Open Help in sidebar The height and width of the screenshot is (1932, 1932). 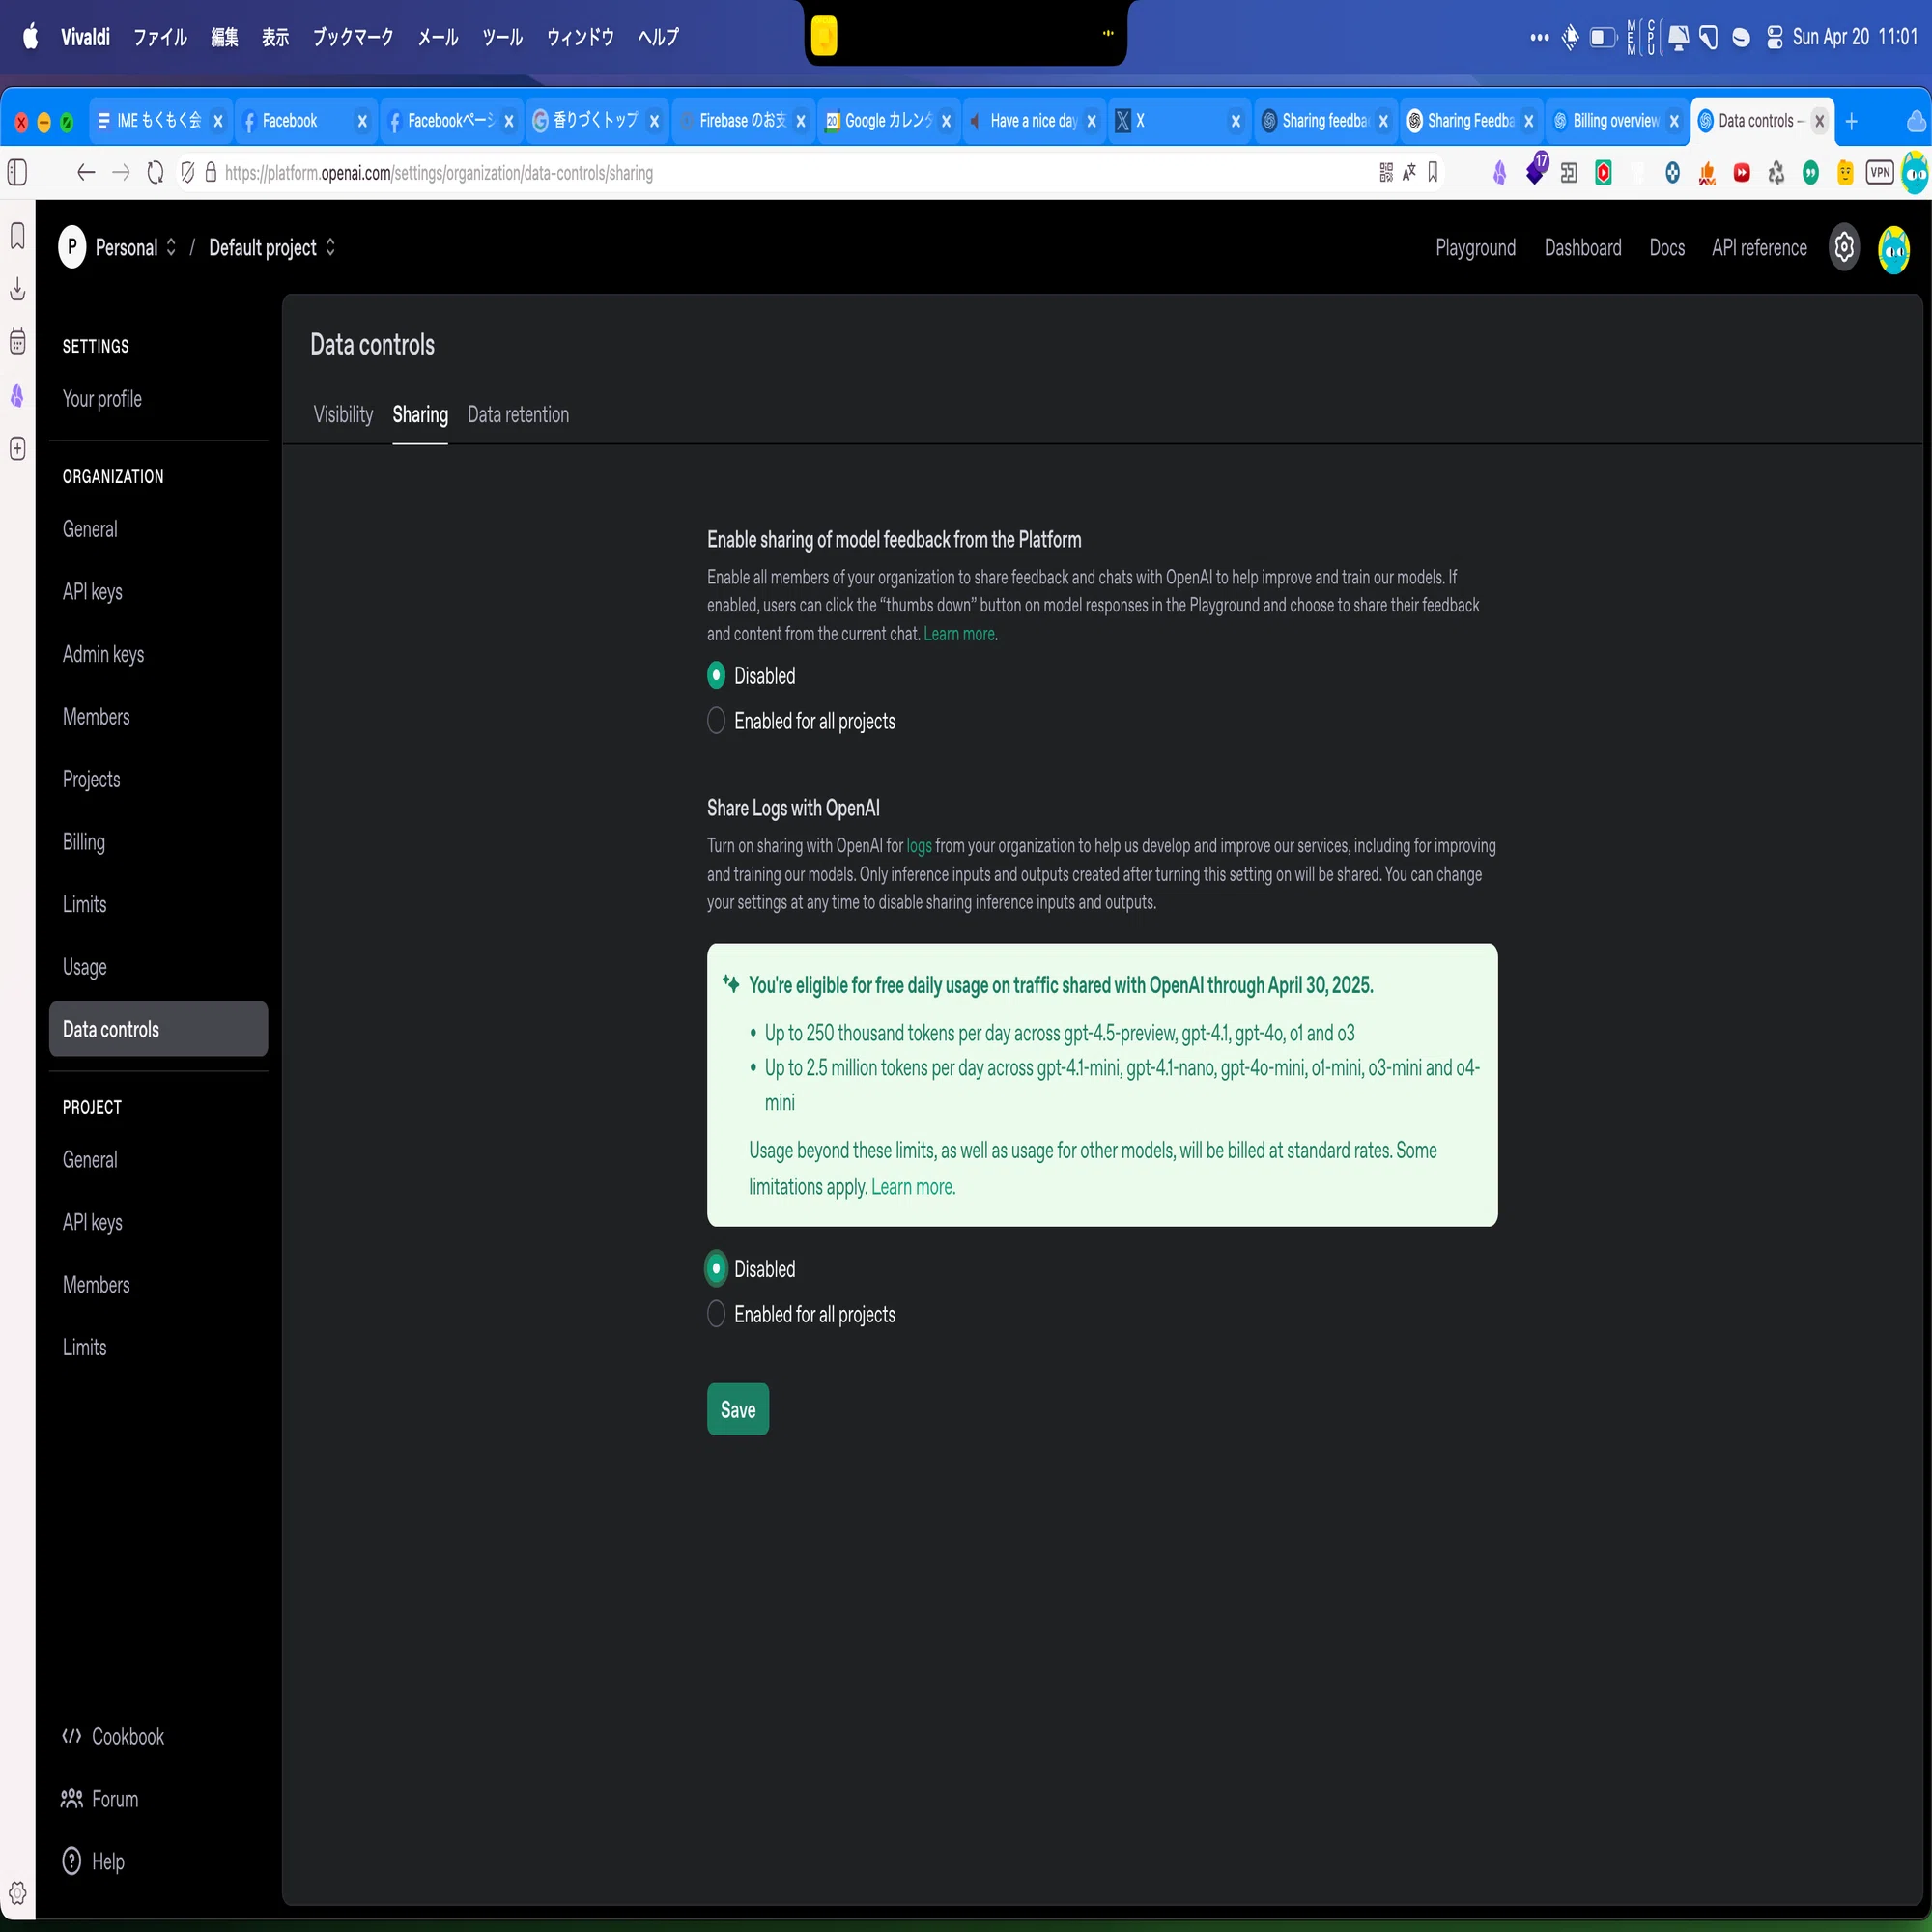(93, 1861)
